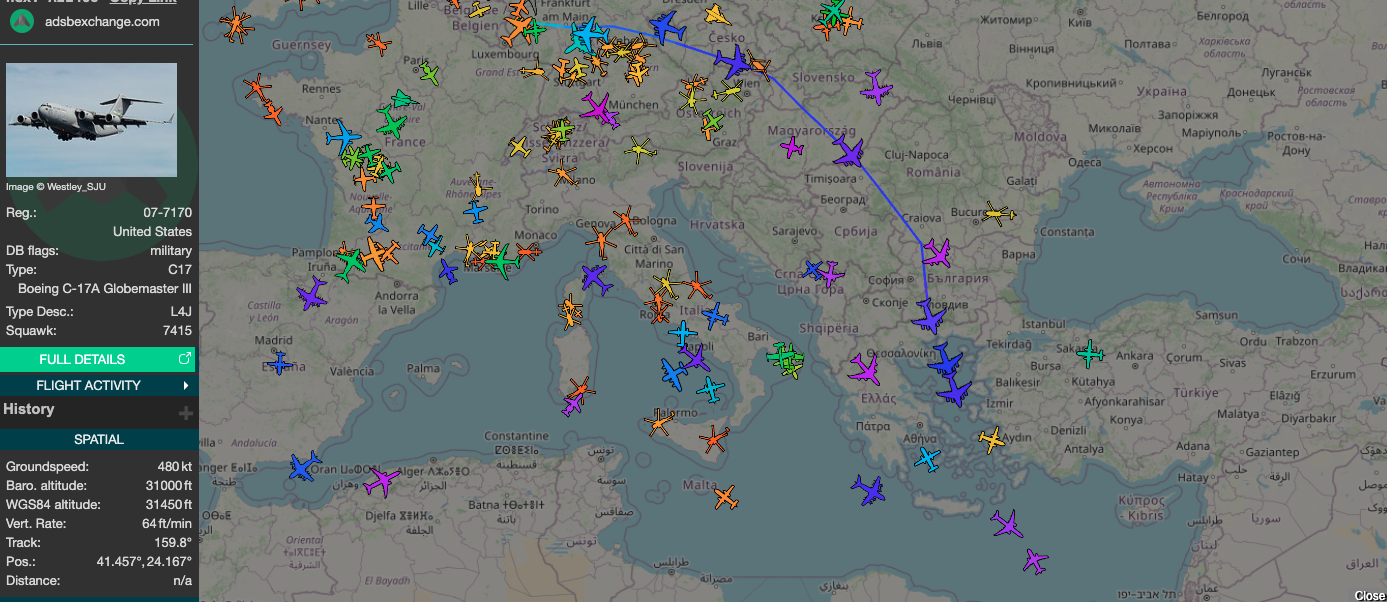Viewport: 1387px width, 602px height.
Task: Open the Full Details button
Action: click(x=98, y=359)
